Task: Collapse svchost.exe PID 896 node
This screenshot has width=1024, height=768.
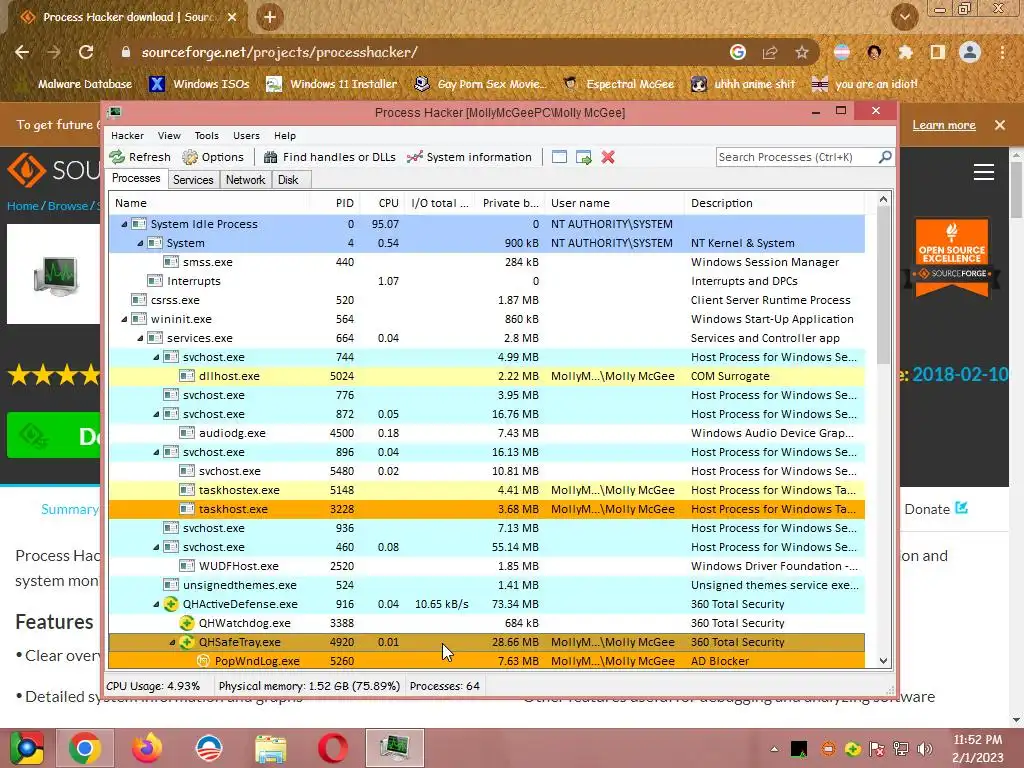Action: tap(156, 452)
